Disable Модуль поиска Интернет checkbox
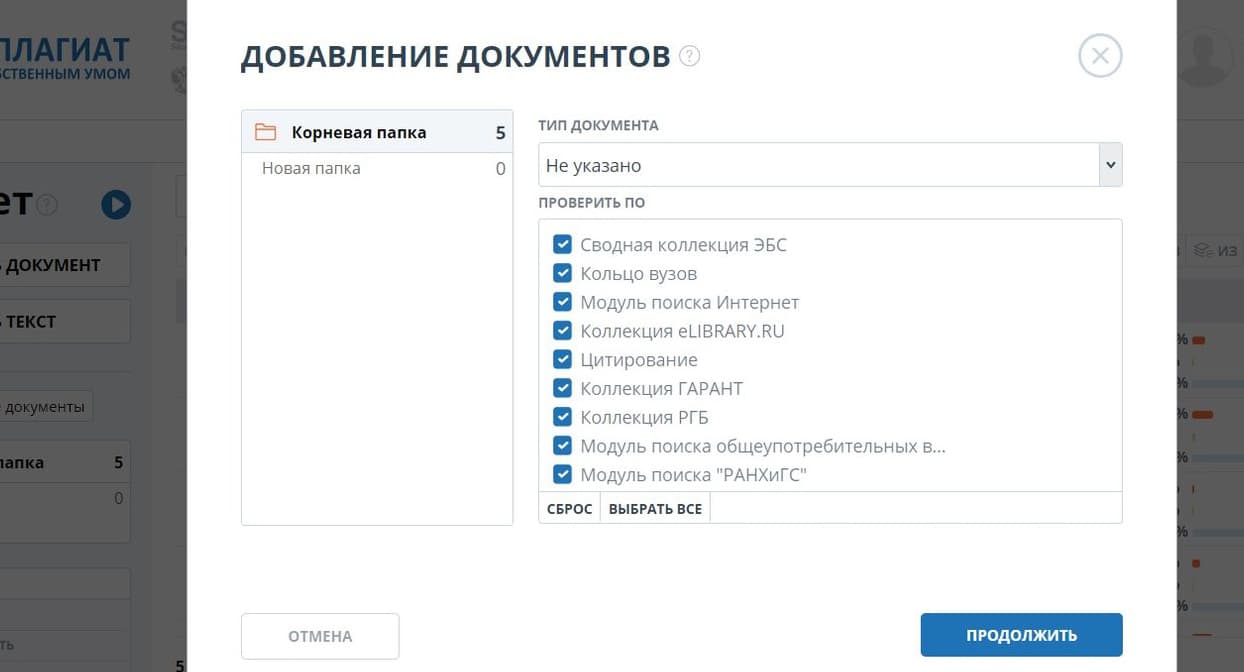The height and width of the screenshot is (672, 1244). pyautogui.click(x=562, y=302)
